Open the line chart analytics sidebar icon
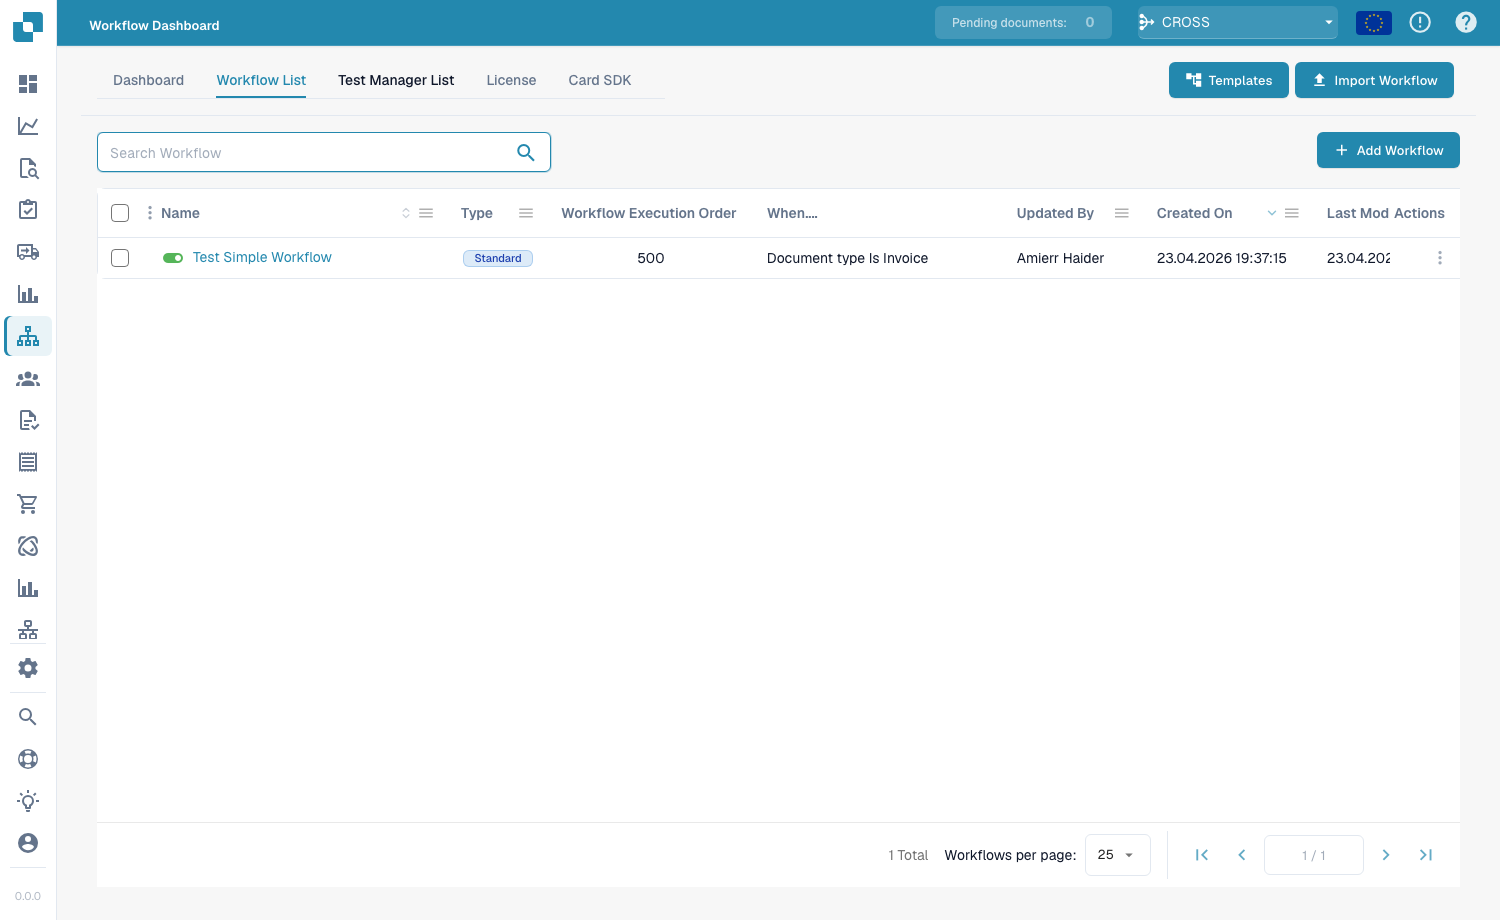Image resolution: width=1500 pixels, height=920 pixels. [x=28, y=126]
